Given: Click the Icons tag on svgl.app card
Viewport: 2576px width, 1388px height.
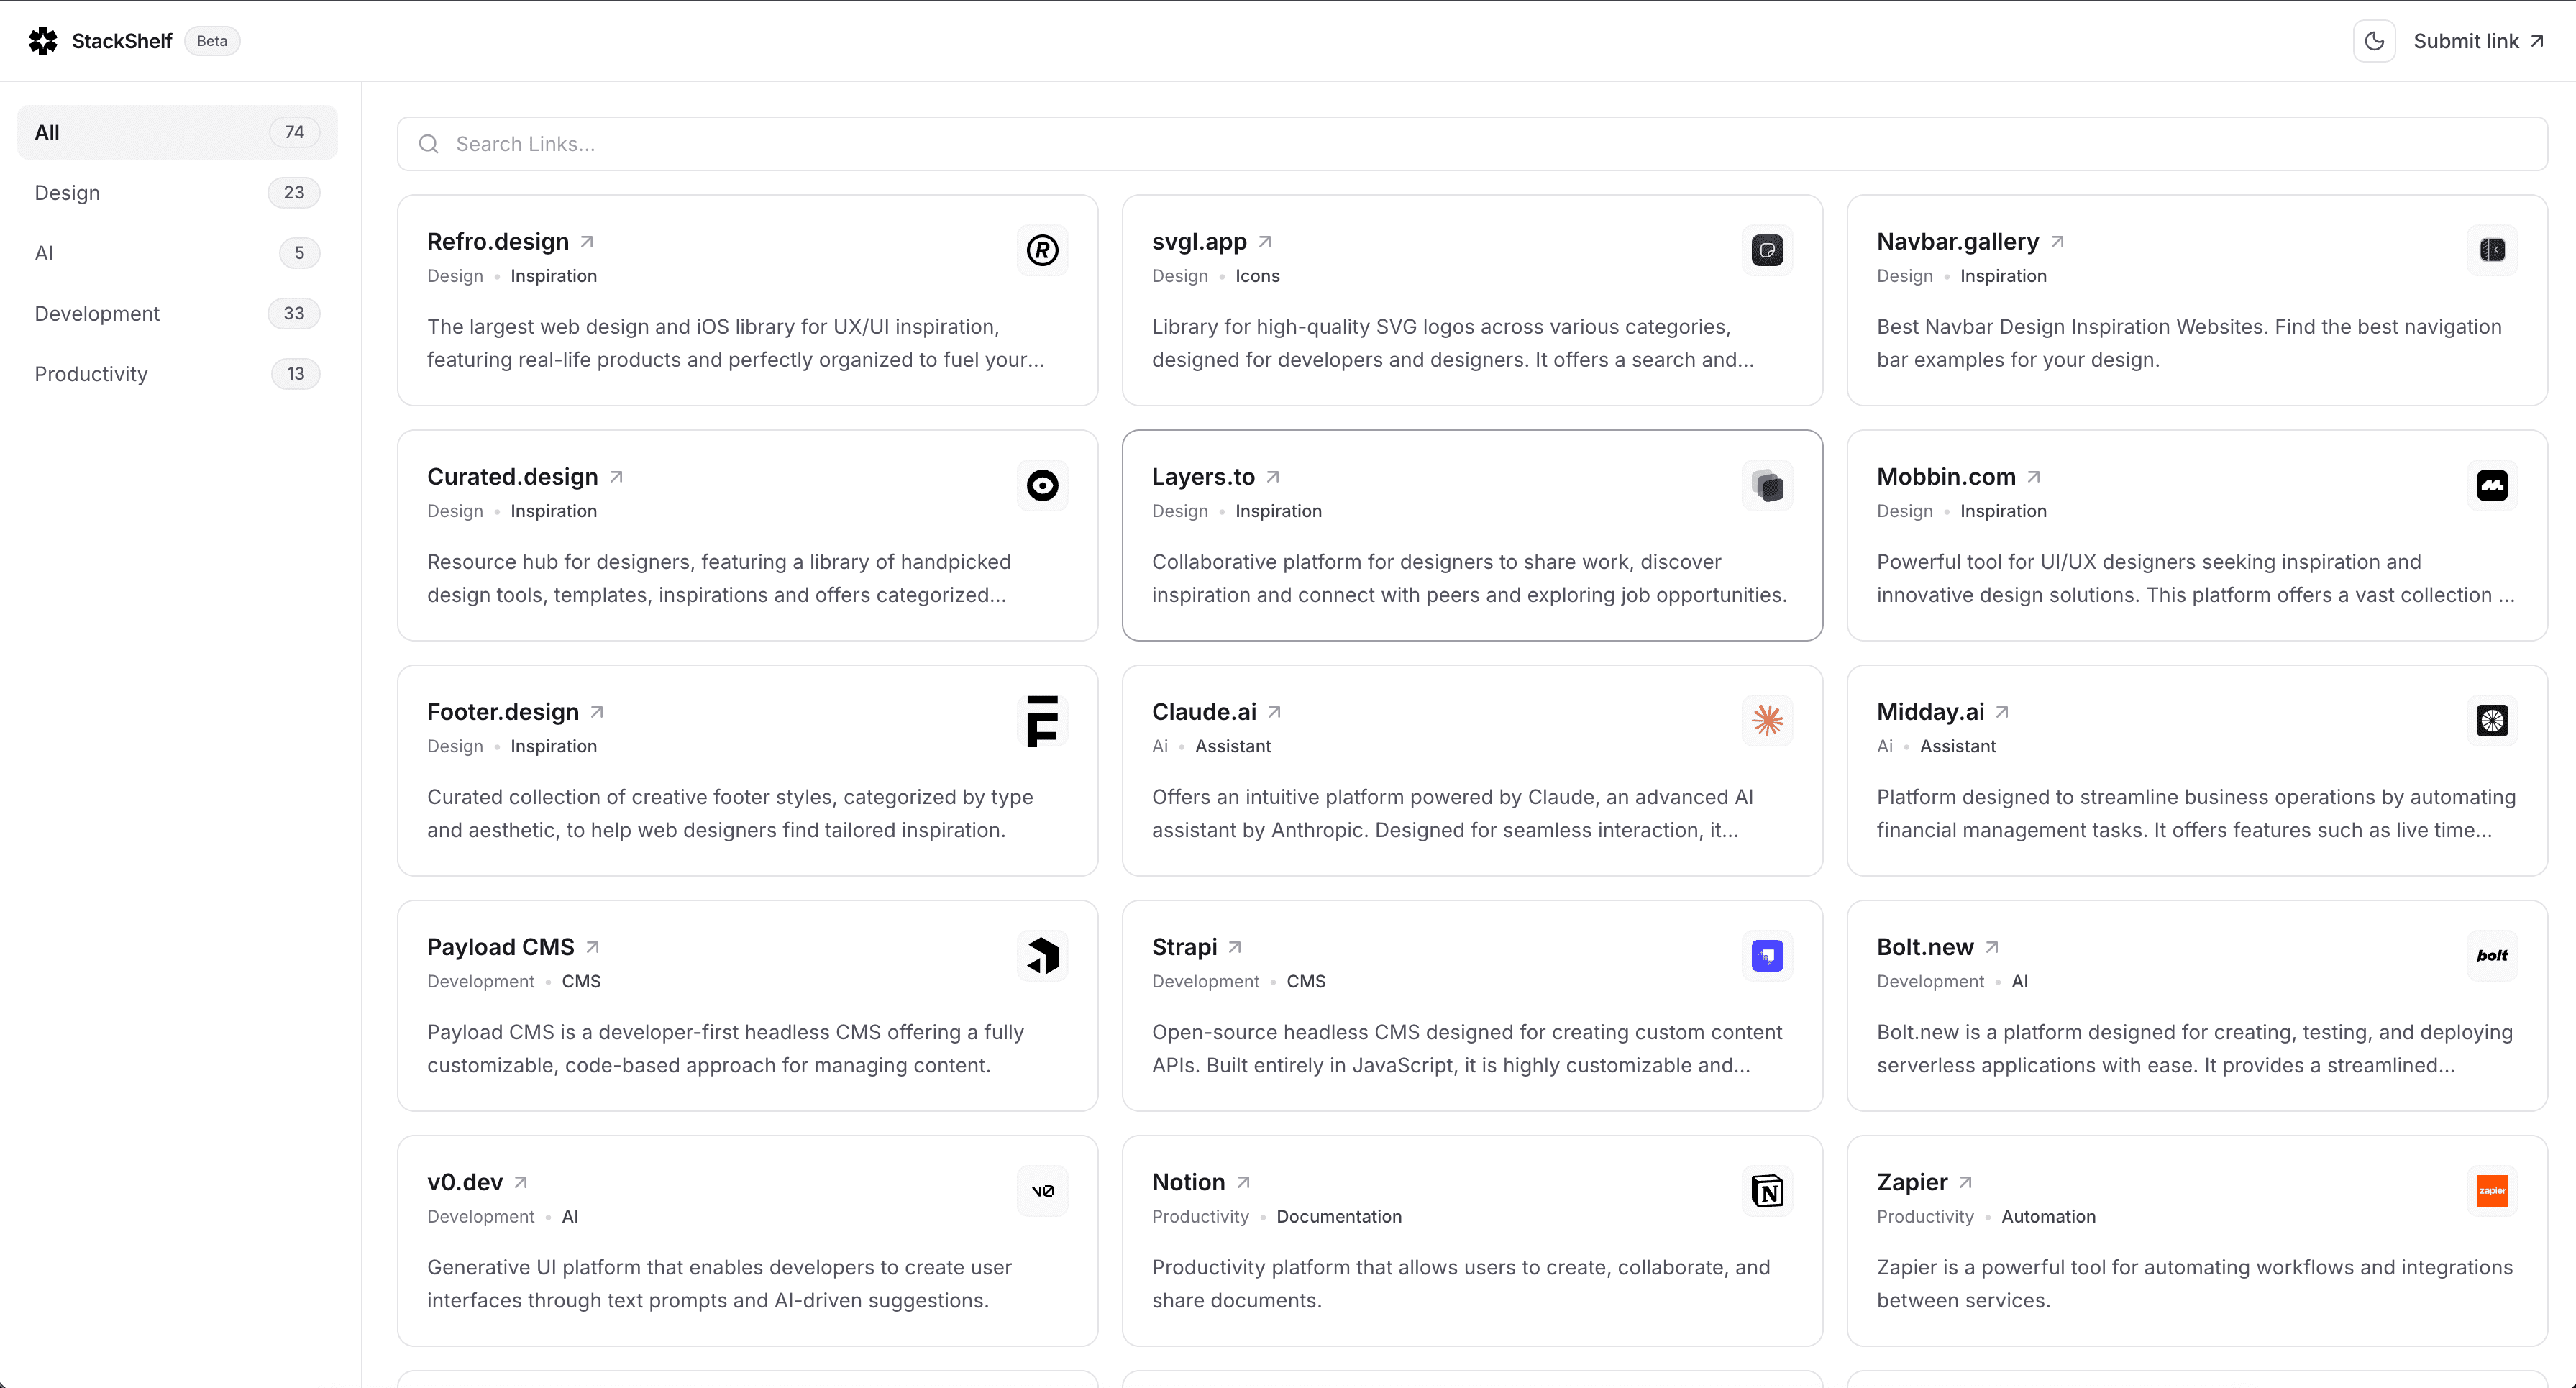Looking at the screenshot, I should 1257,276.
